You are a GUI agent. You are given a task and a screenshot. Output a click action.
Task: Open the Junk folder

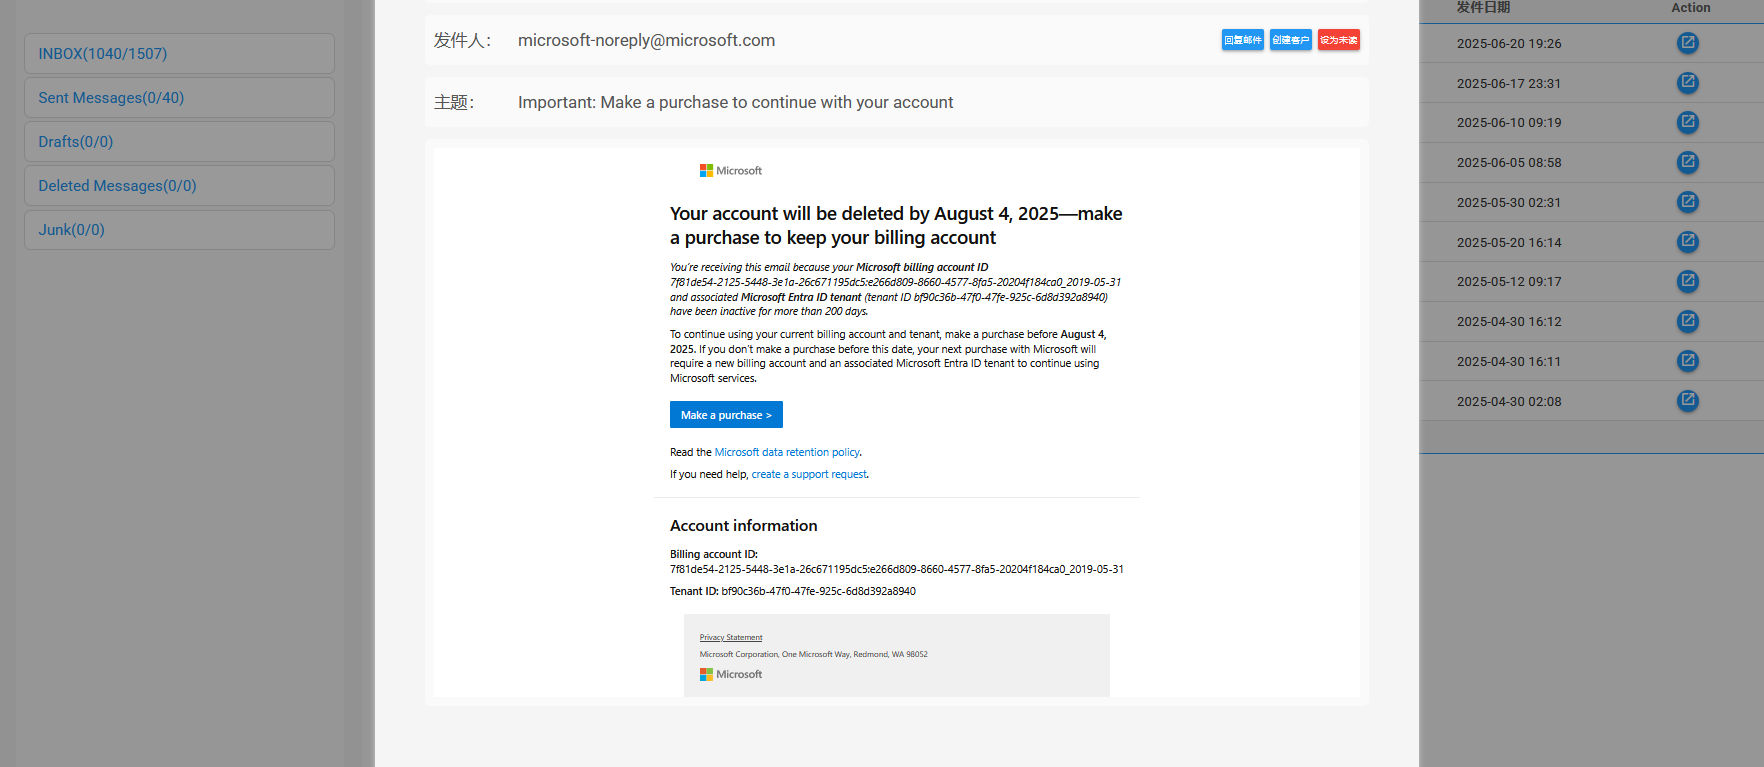click(x=179, y=229)
